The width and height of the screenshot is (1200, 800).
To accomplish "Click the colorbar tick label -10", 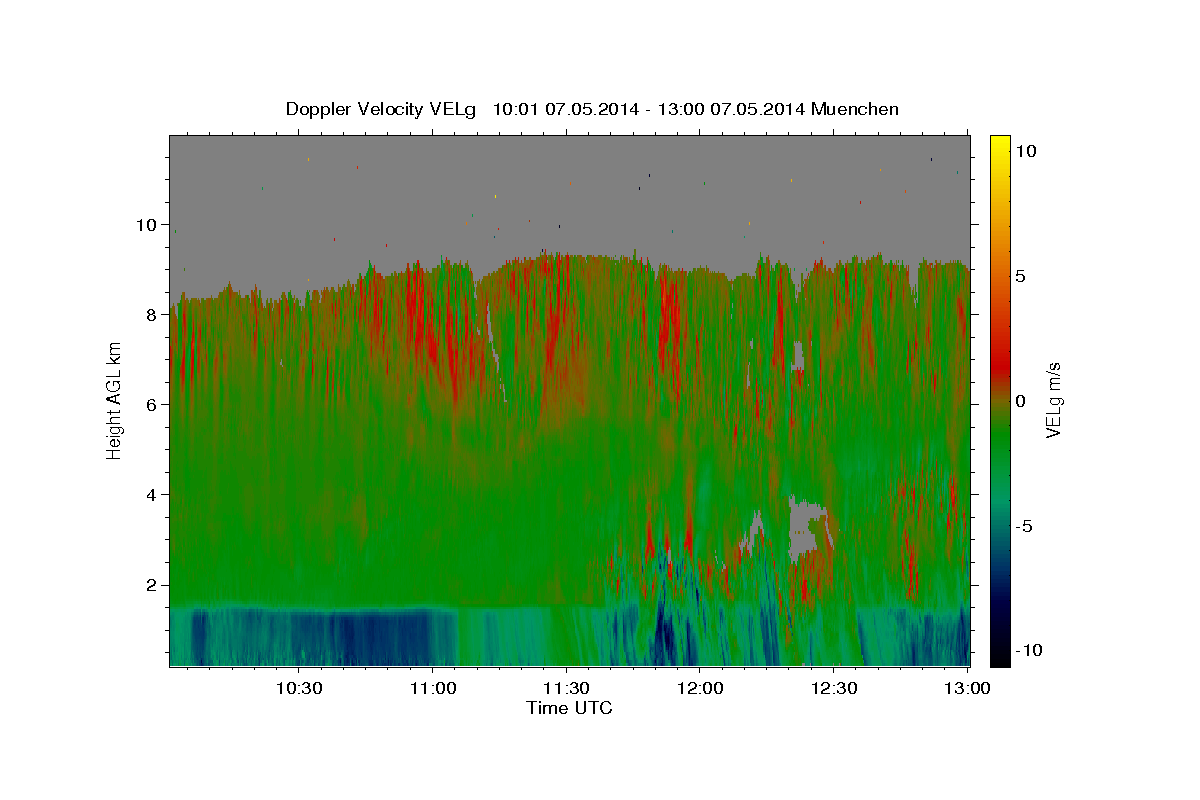I will 1027,650.
